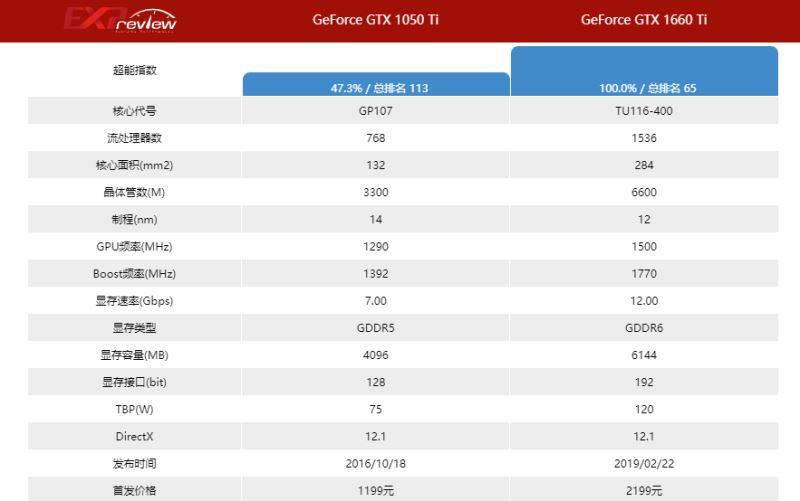
Task: Select the 超能指数 row label
Action: [x=135, y=70]
